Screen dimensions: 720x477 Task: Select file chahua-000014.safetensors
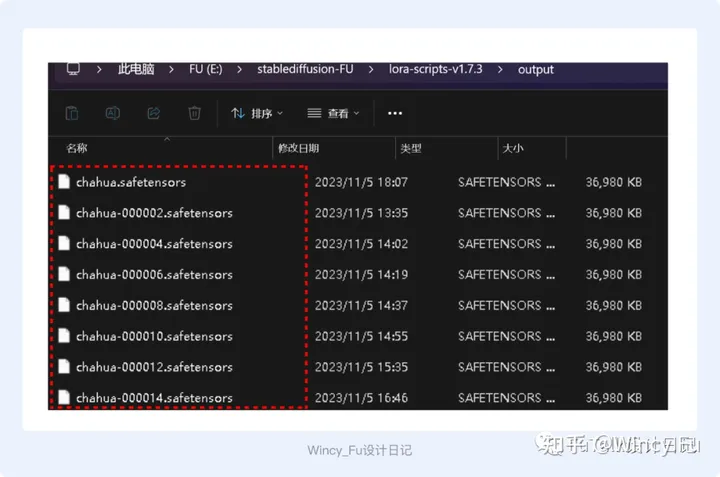click(x=154, y=398)
